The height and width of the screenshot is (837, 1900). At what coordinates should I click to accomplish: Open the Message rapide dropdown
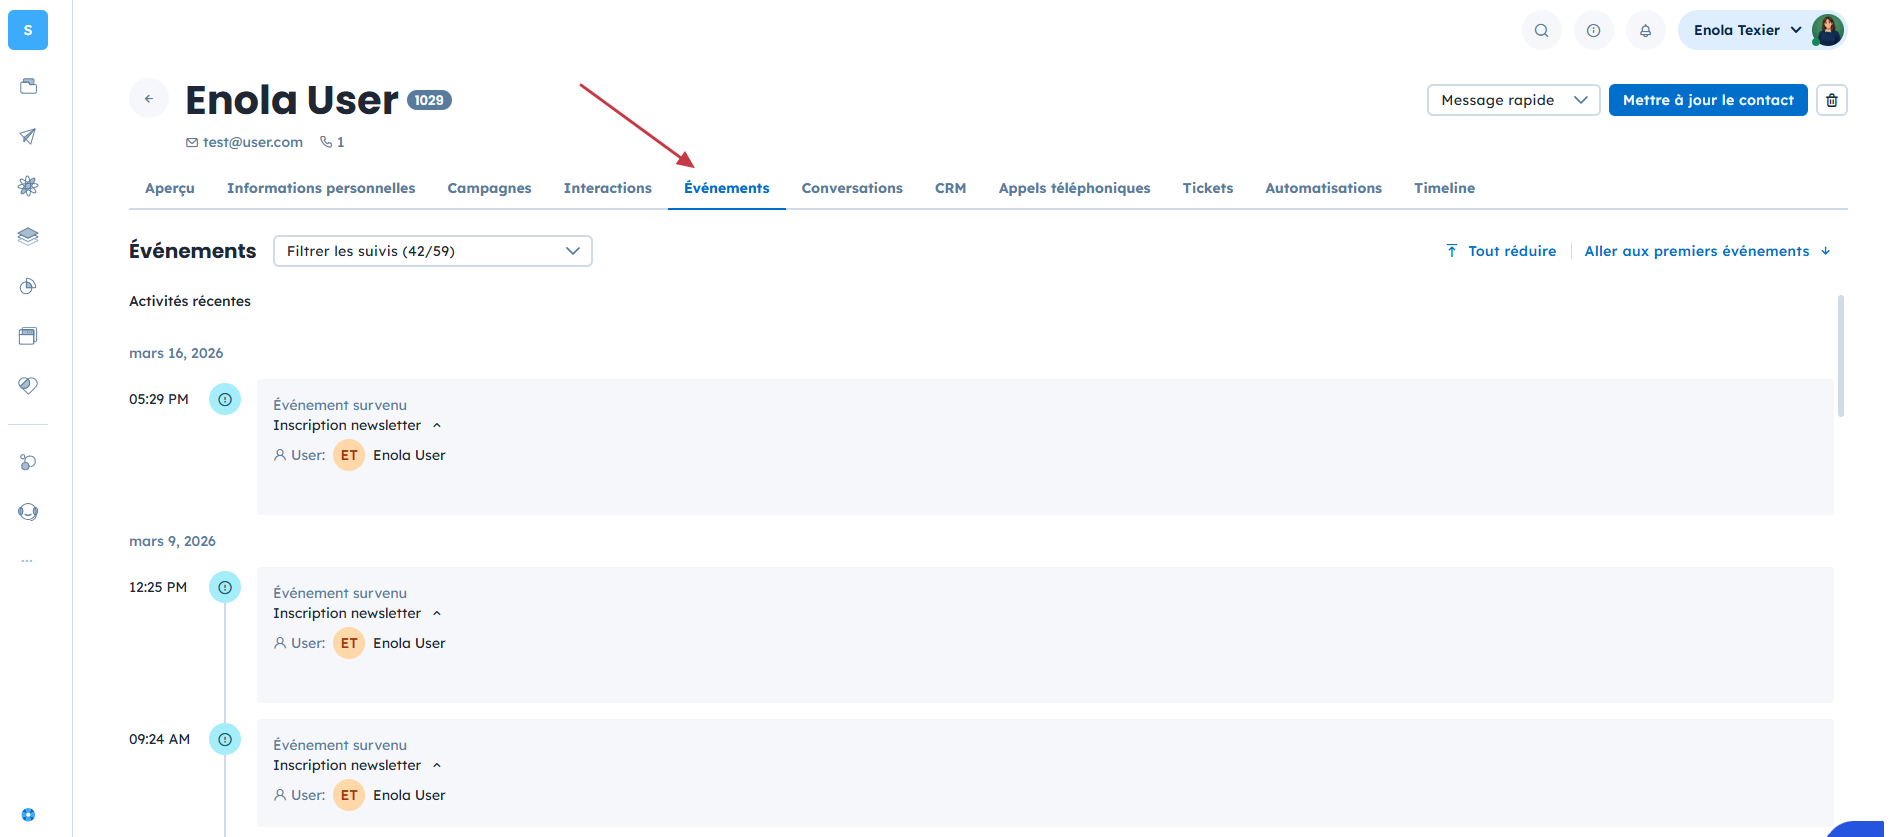1513,100
